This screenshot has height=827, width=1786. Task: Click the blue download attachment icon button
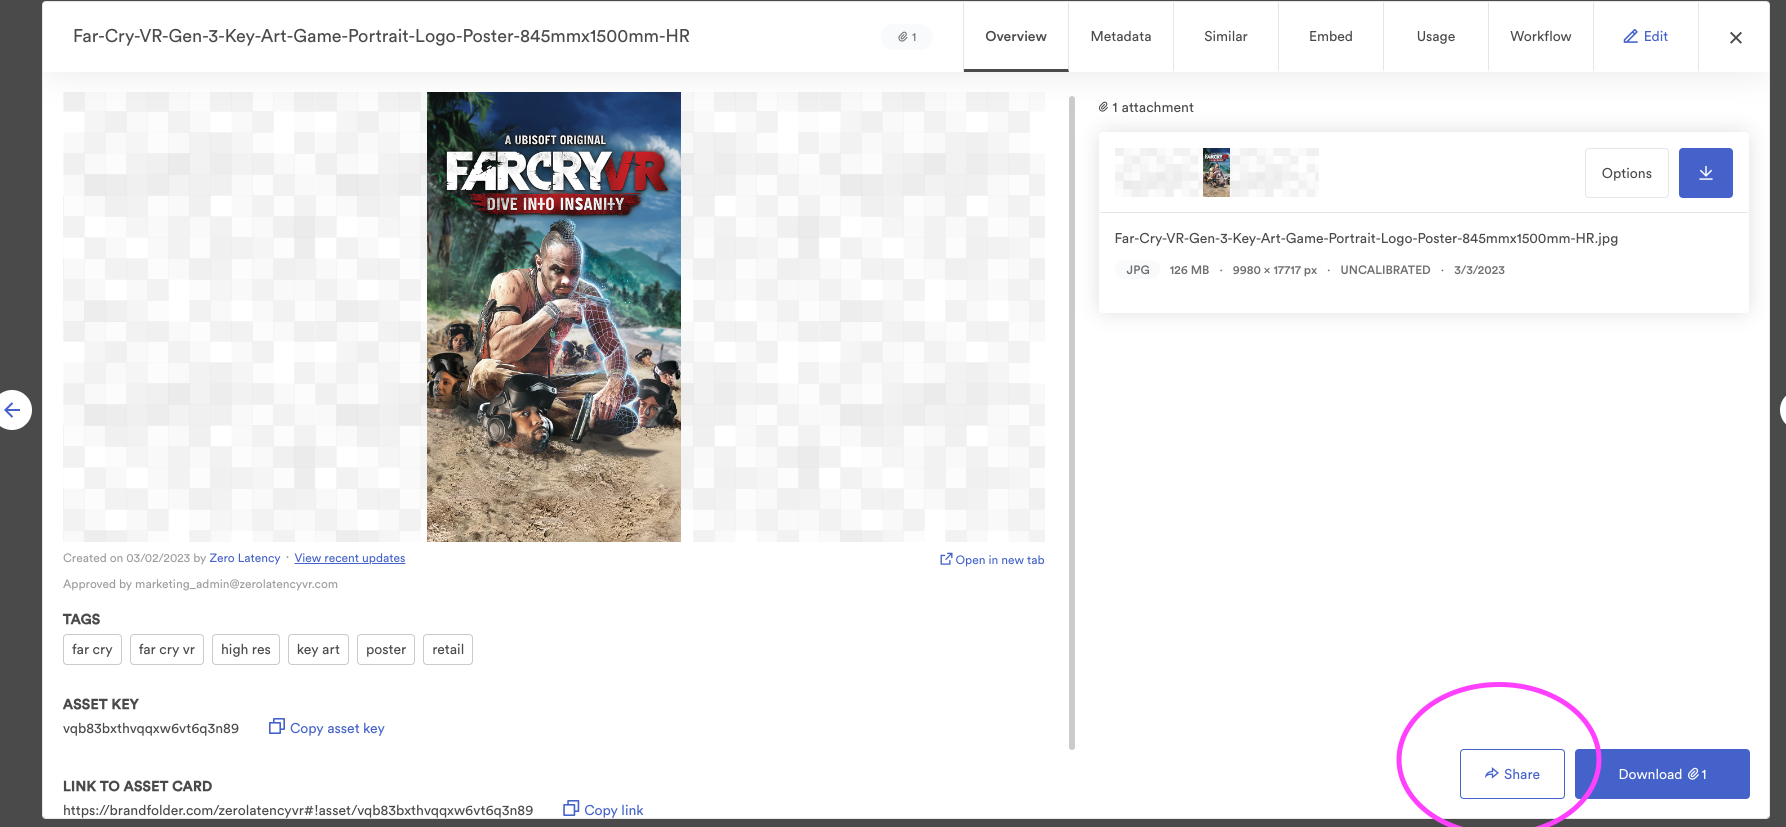tap(1705, 173)
